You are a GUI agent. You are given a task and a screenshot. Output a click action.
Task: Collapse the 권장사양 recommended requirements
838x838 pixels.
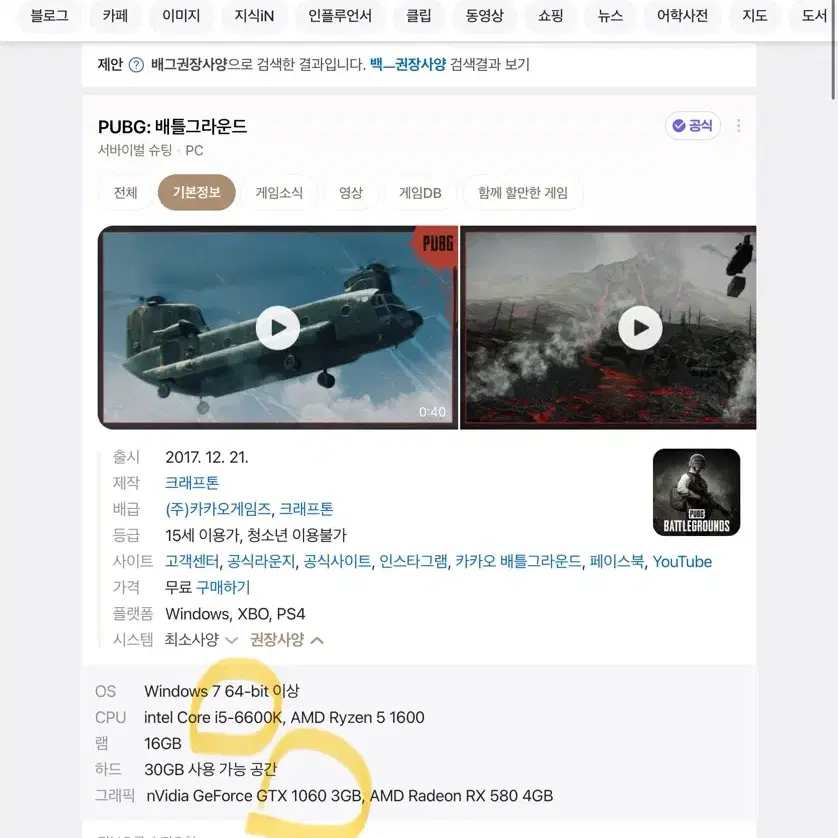287,640
